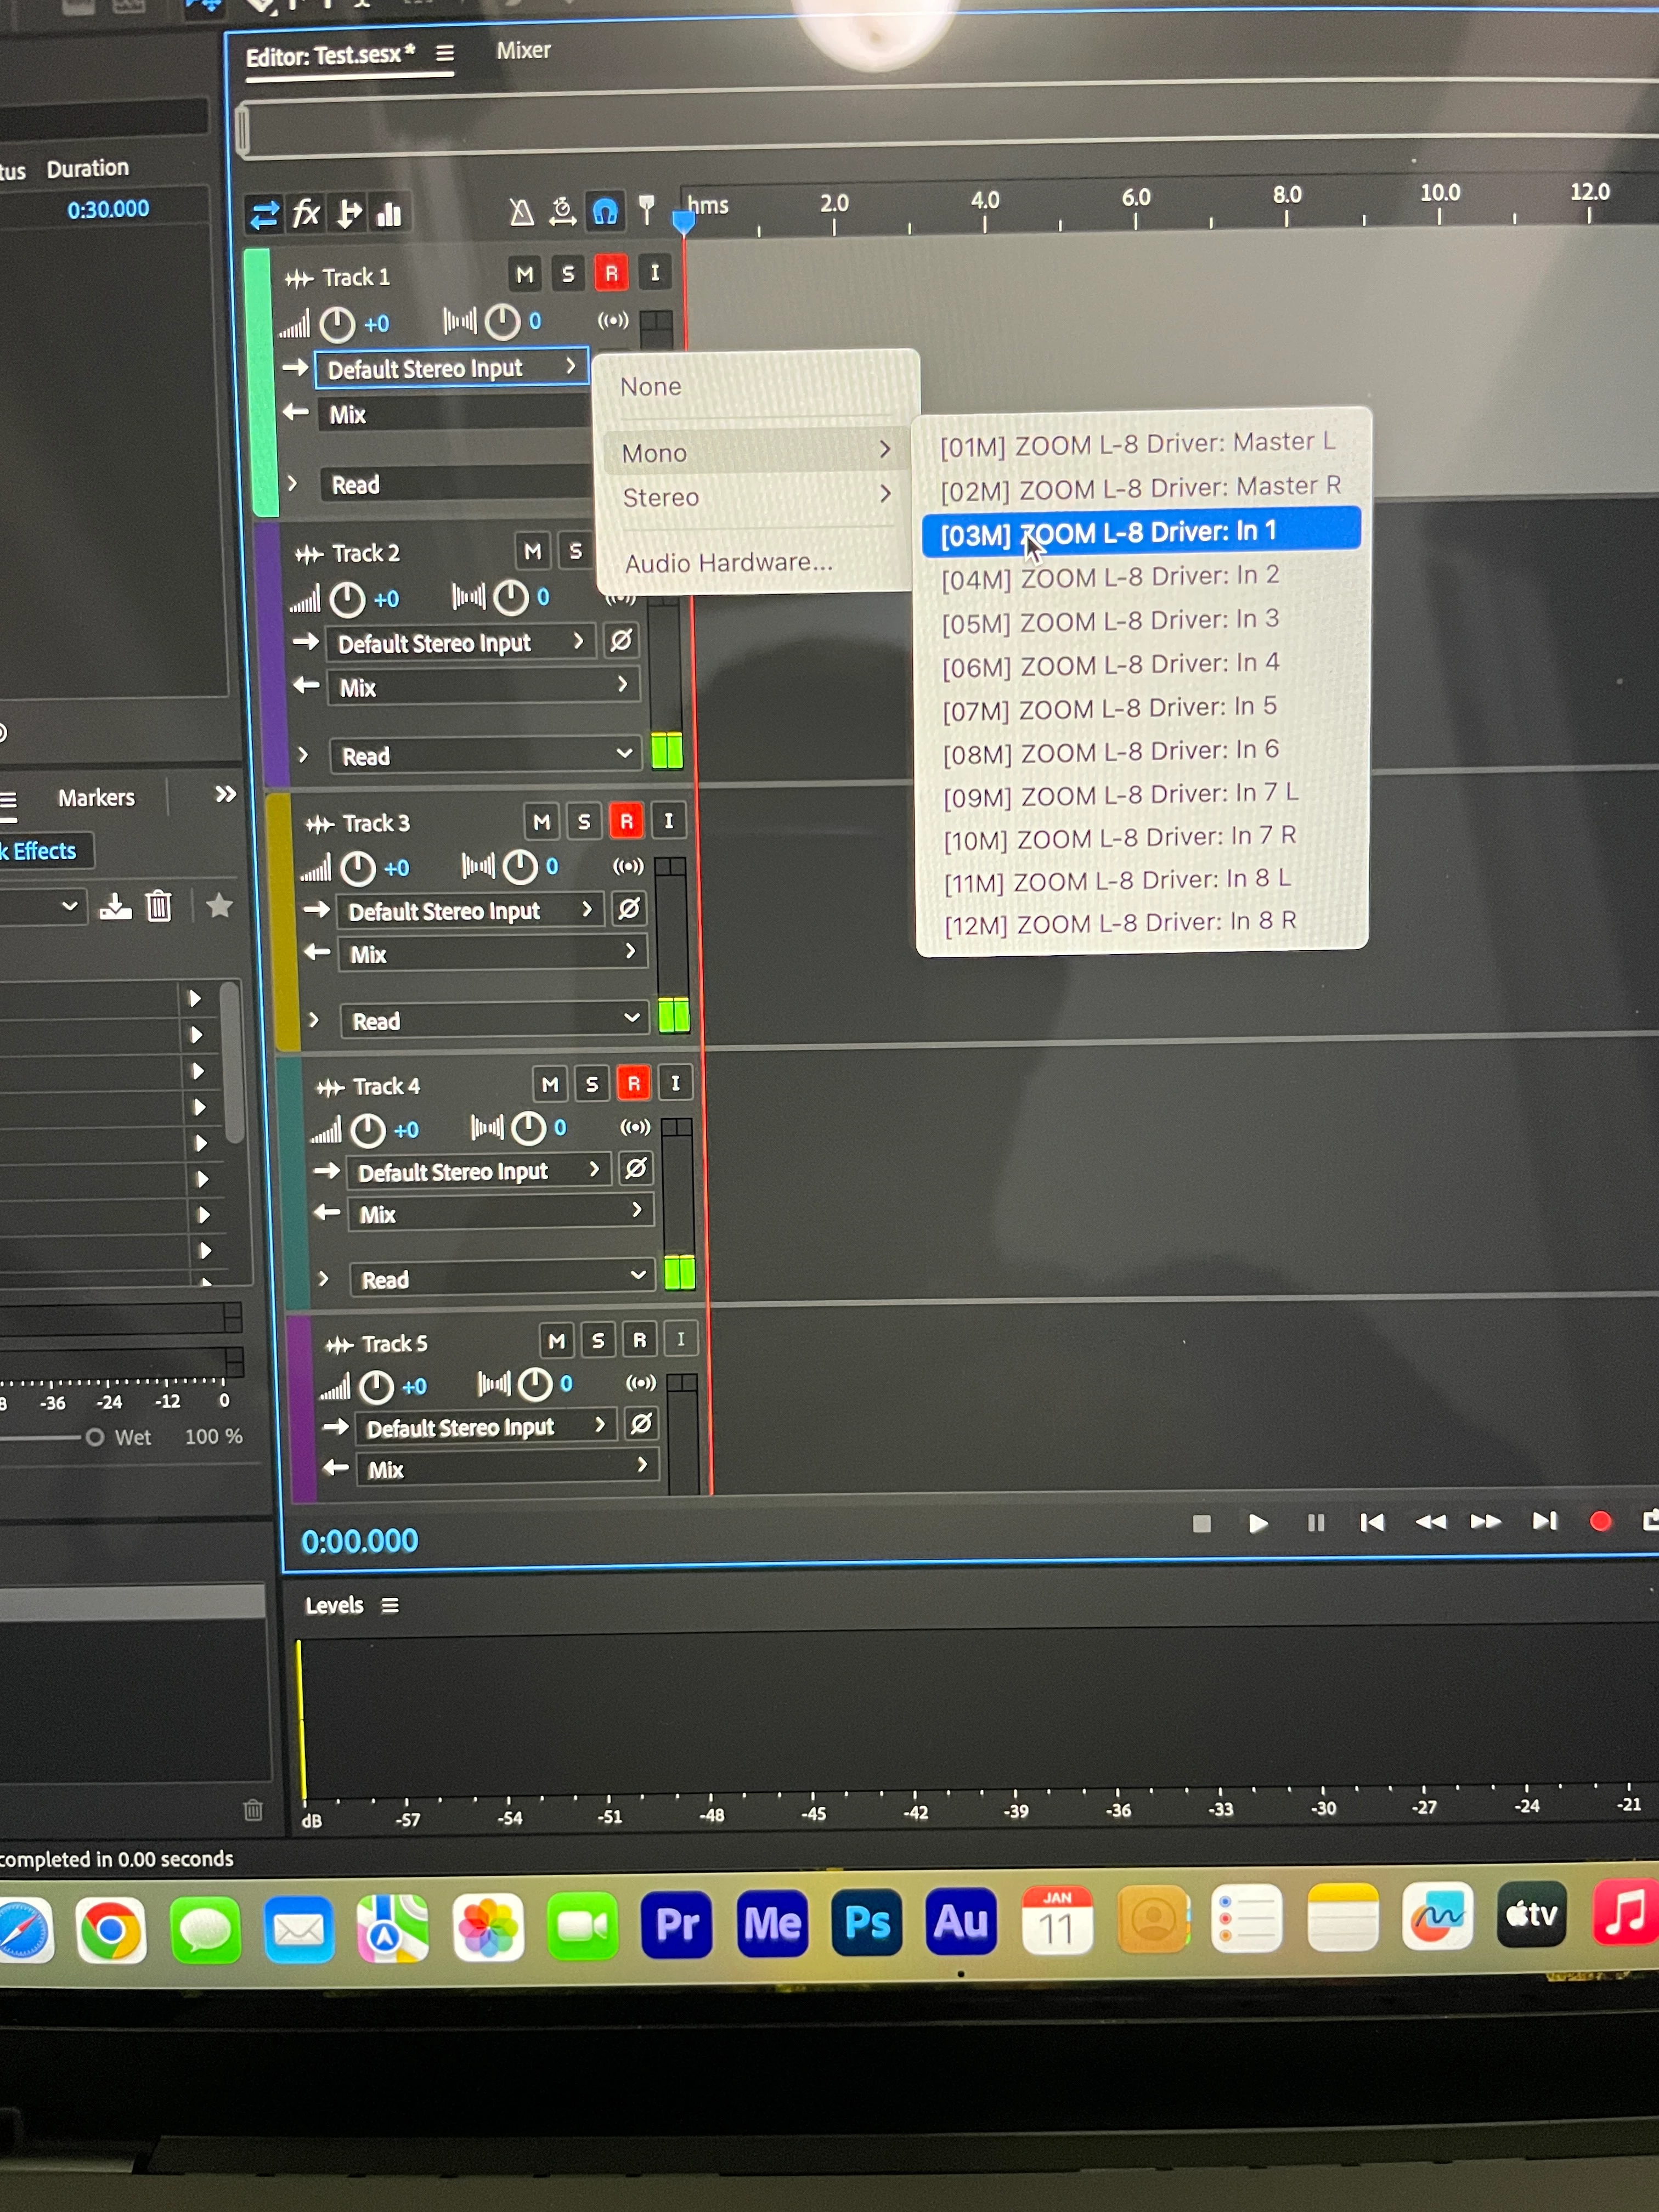Viewport: 1659px width, 2212px height.
Task: Switch to the Mixer tab
Action: pos(523,51)
